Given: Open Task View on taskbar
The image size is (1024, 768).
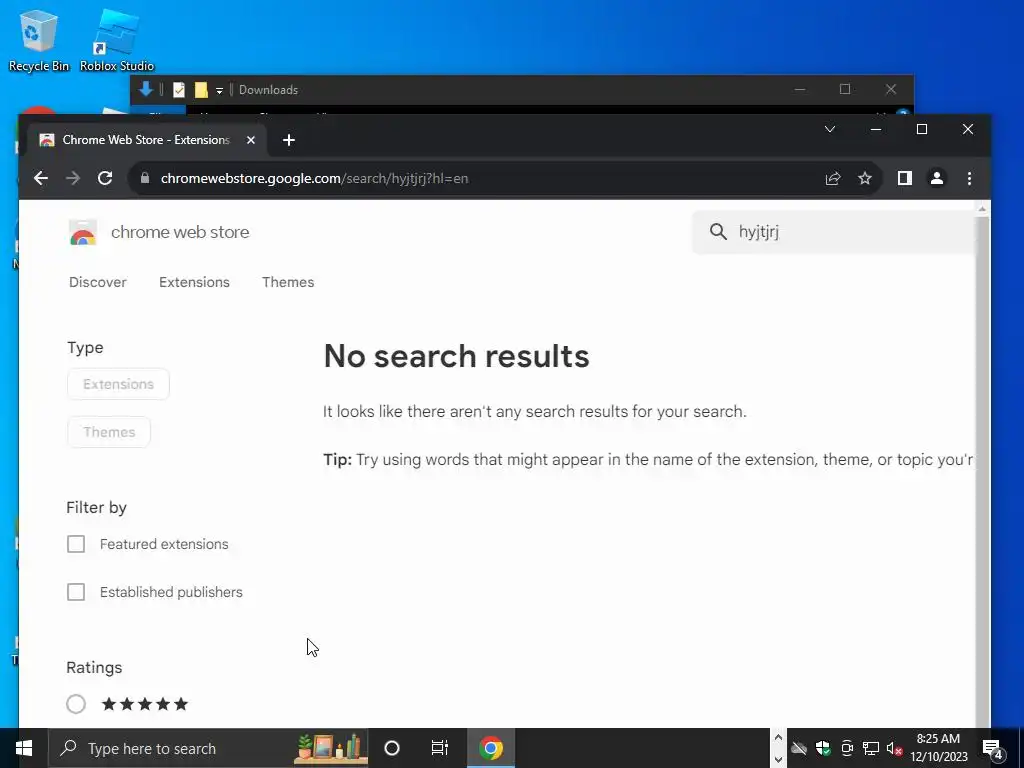Looking at the screenshot, I should coord(440,748).
